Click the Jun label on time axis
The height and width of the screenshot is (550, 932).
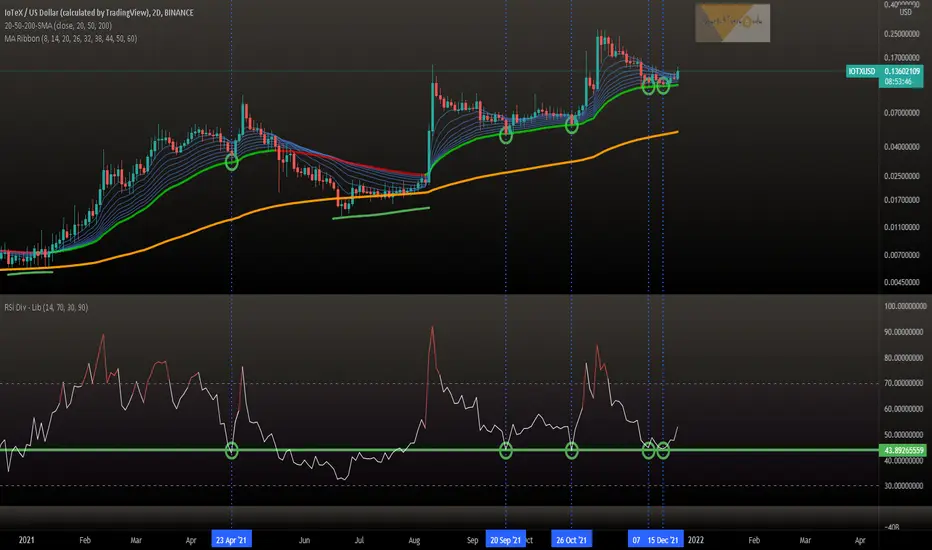click(304, 540)
